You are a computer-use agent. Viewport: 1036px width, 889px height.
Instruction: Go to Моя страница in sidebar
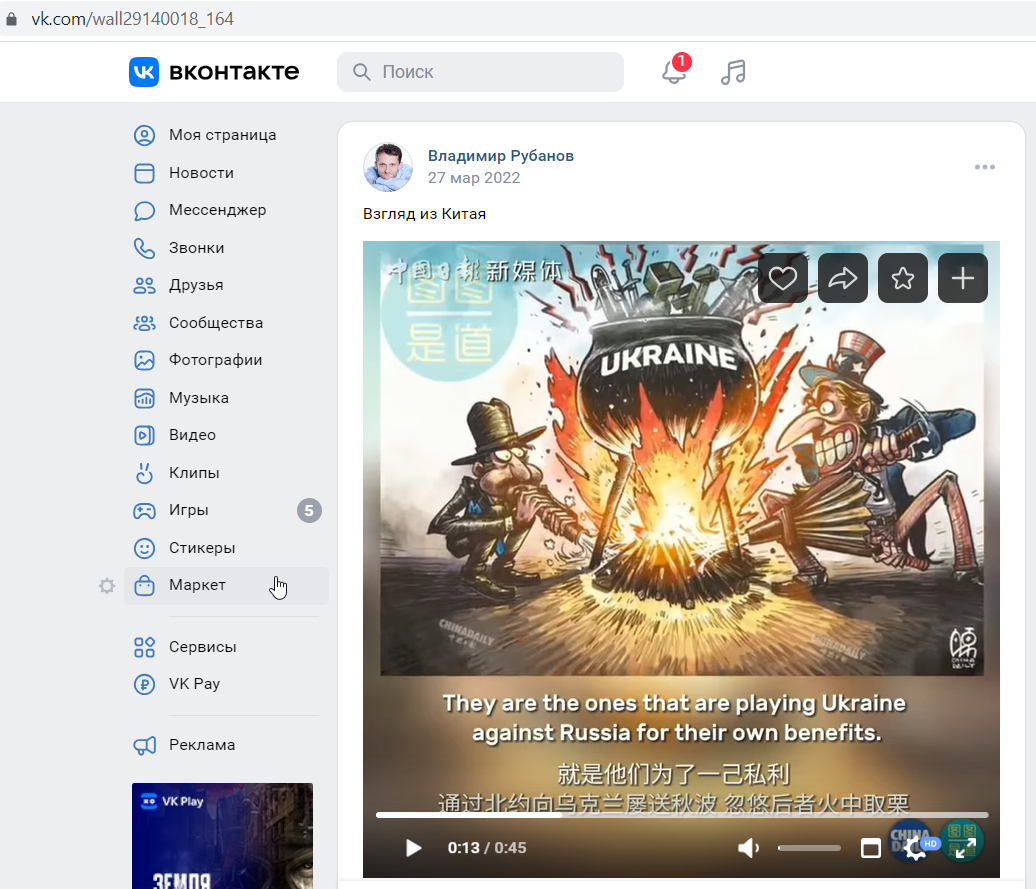tap(226, 135)
